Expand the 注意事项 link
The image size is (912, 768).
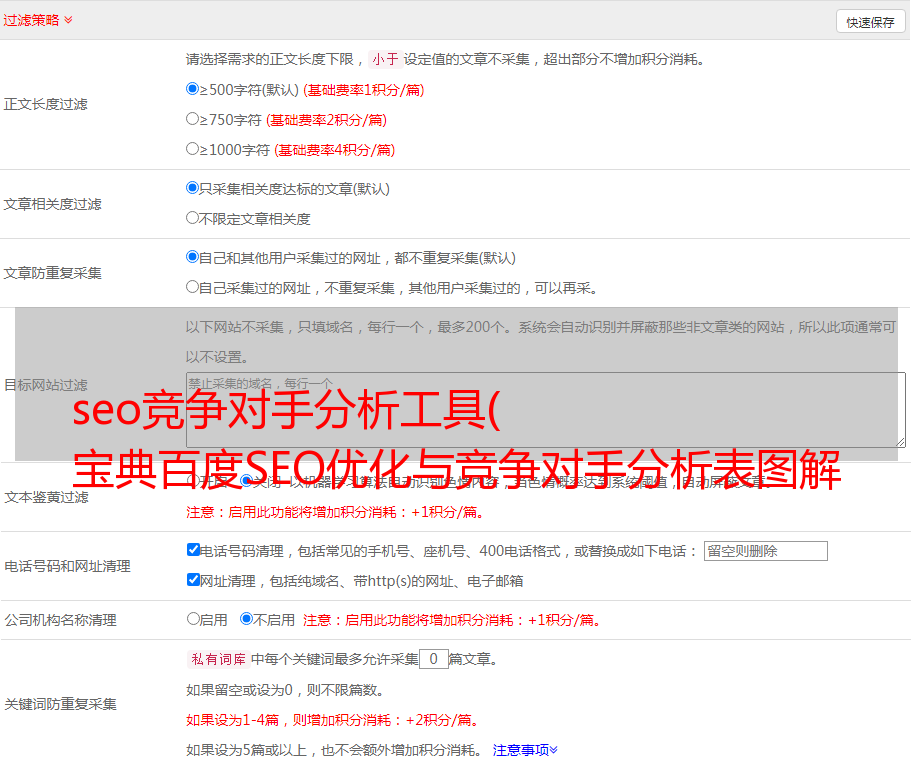(525, 749)
